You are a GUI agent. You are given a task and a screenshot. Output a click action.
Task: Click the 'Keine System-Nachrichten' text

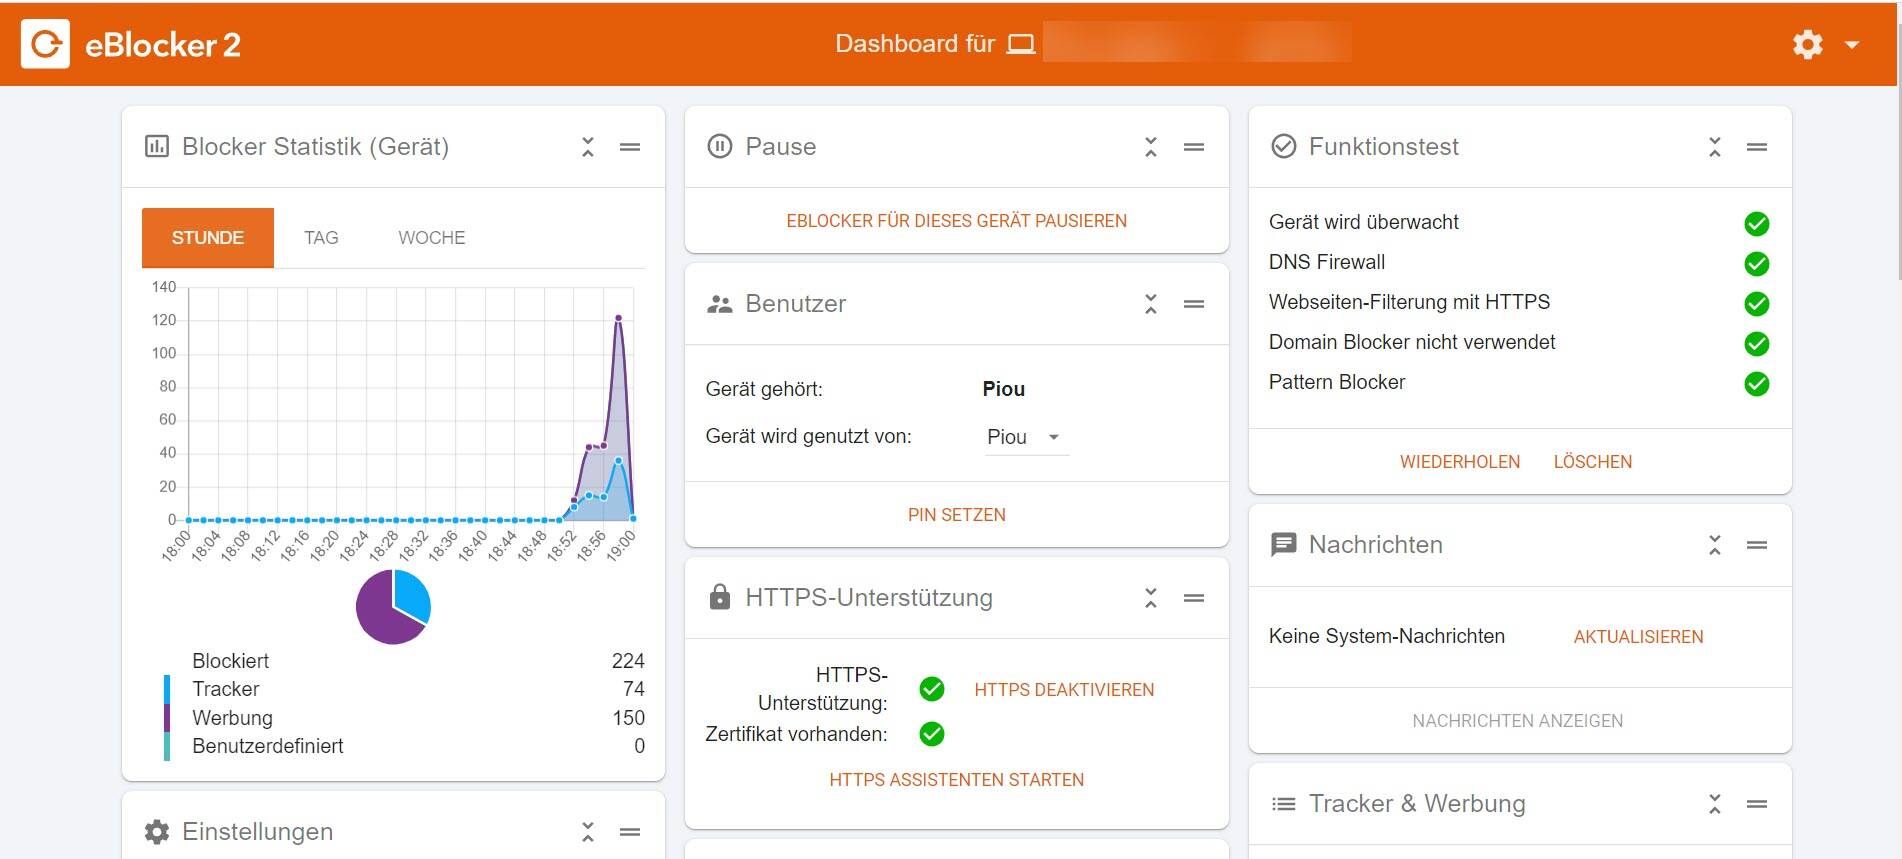(x=1386, y=636)
